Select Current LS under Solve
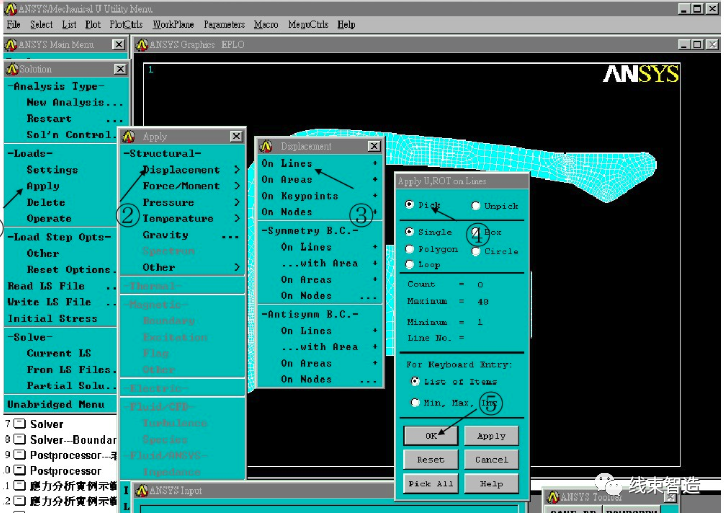 [59, 353]
